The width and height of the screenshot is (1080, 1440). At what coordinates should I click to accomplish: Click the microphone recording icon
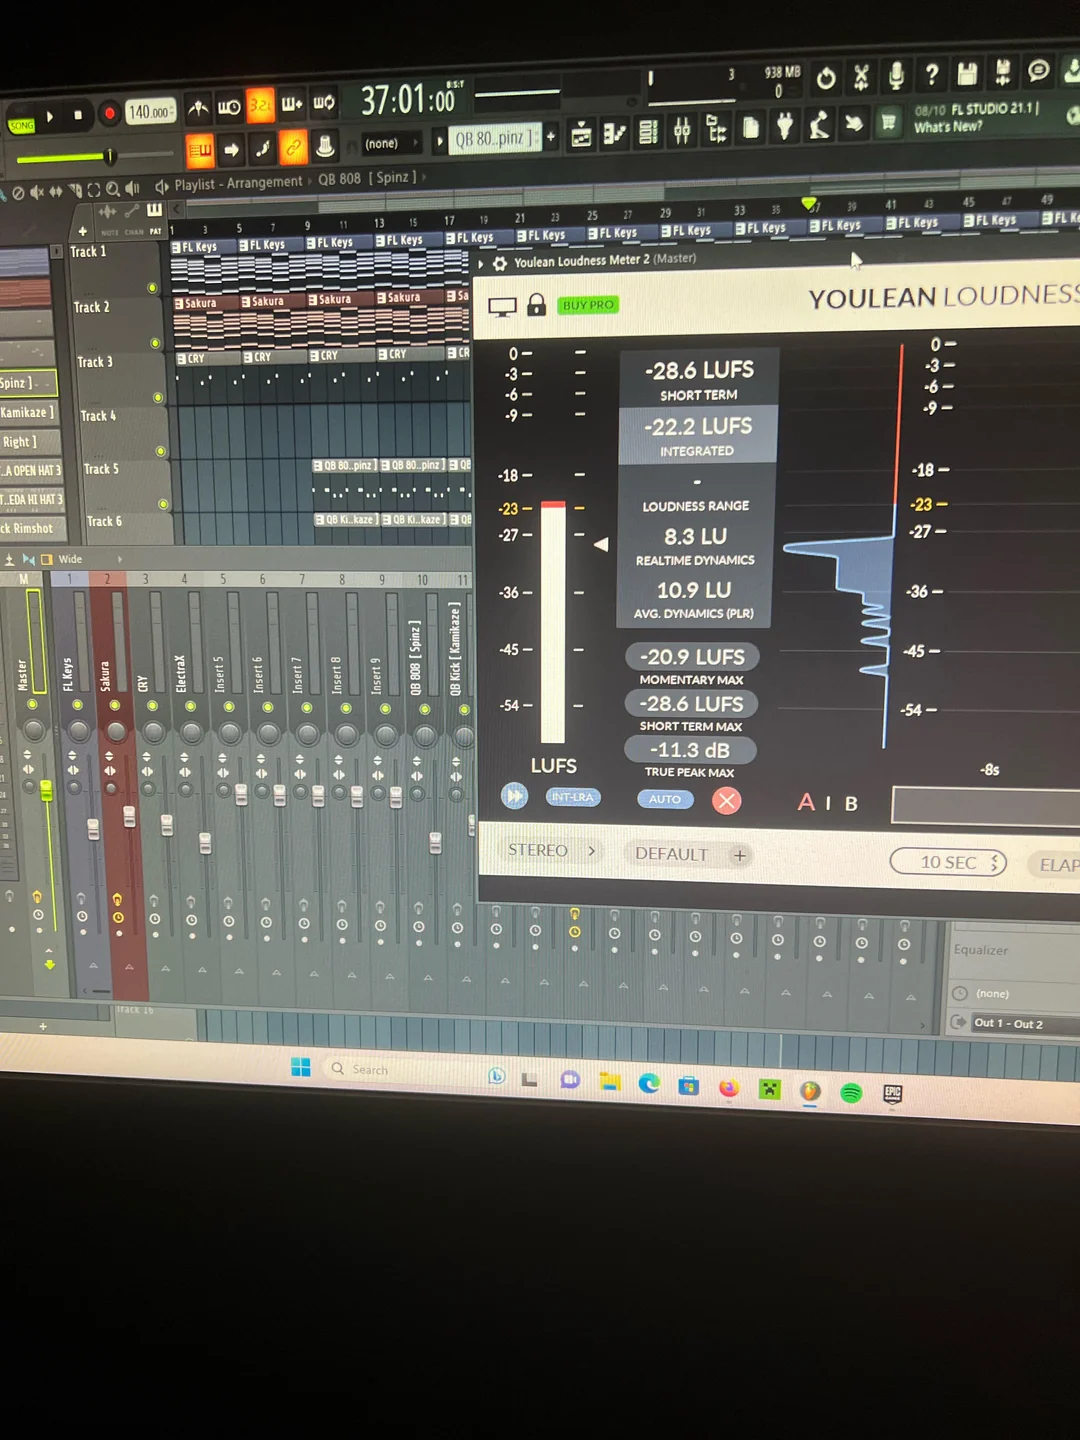[896, 75]
